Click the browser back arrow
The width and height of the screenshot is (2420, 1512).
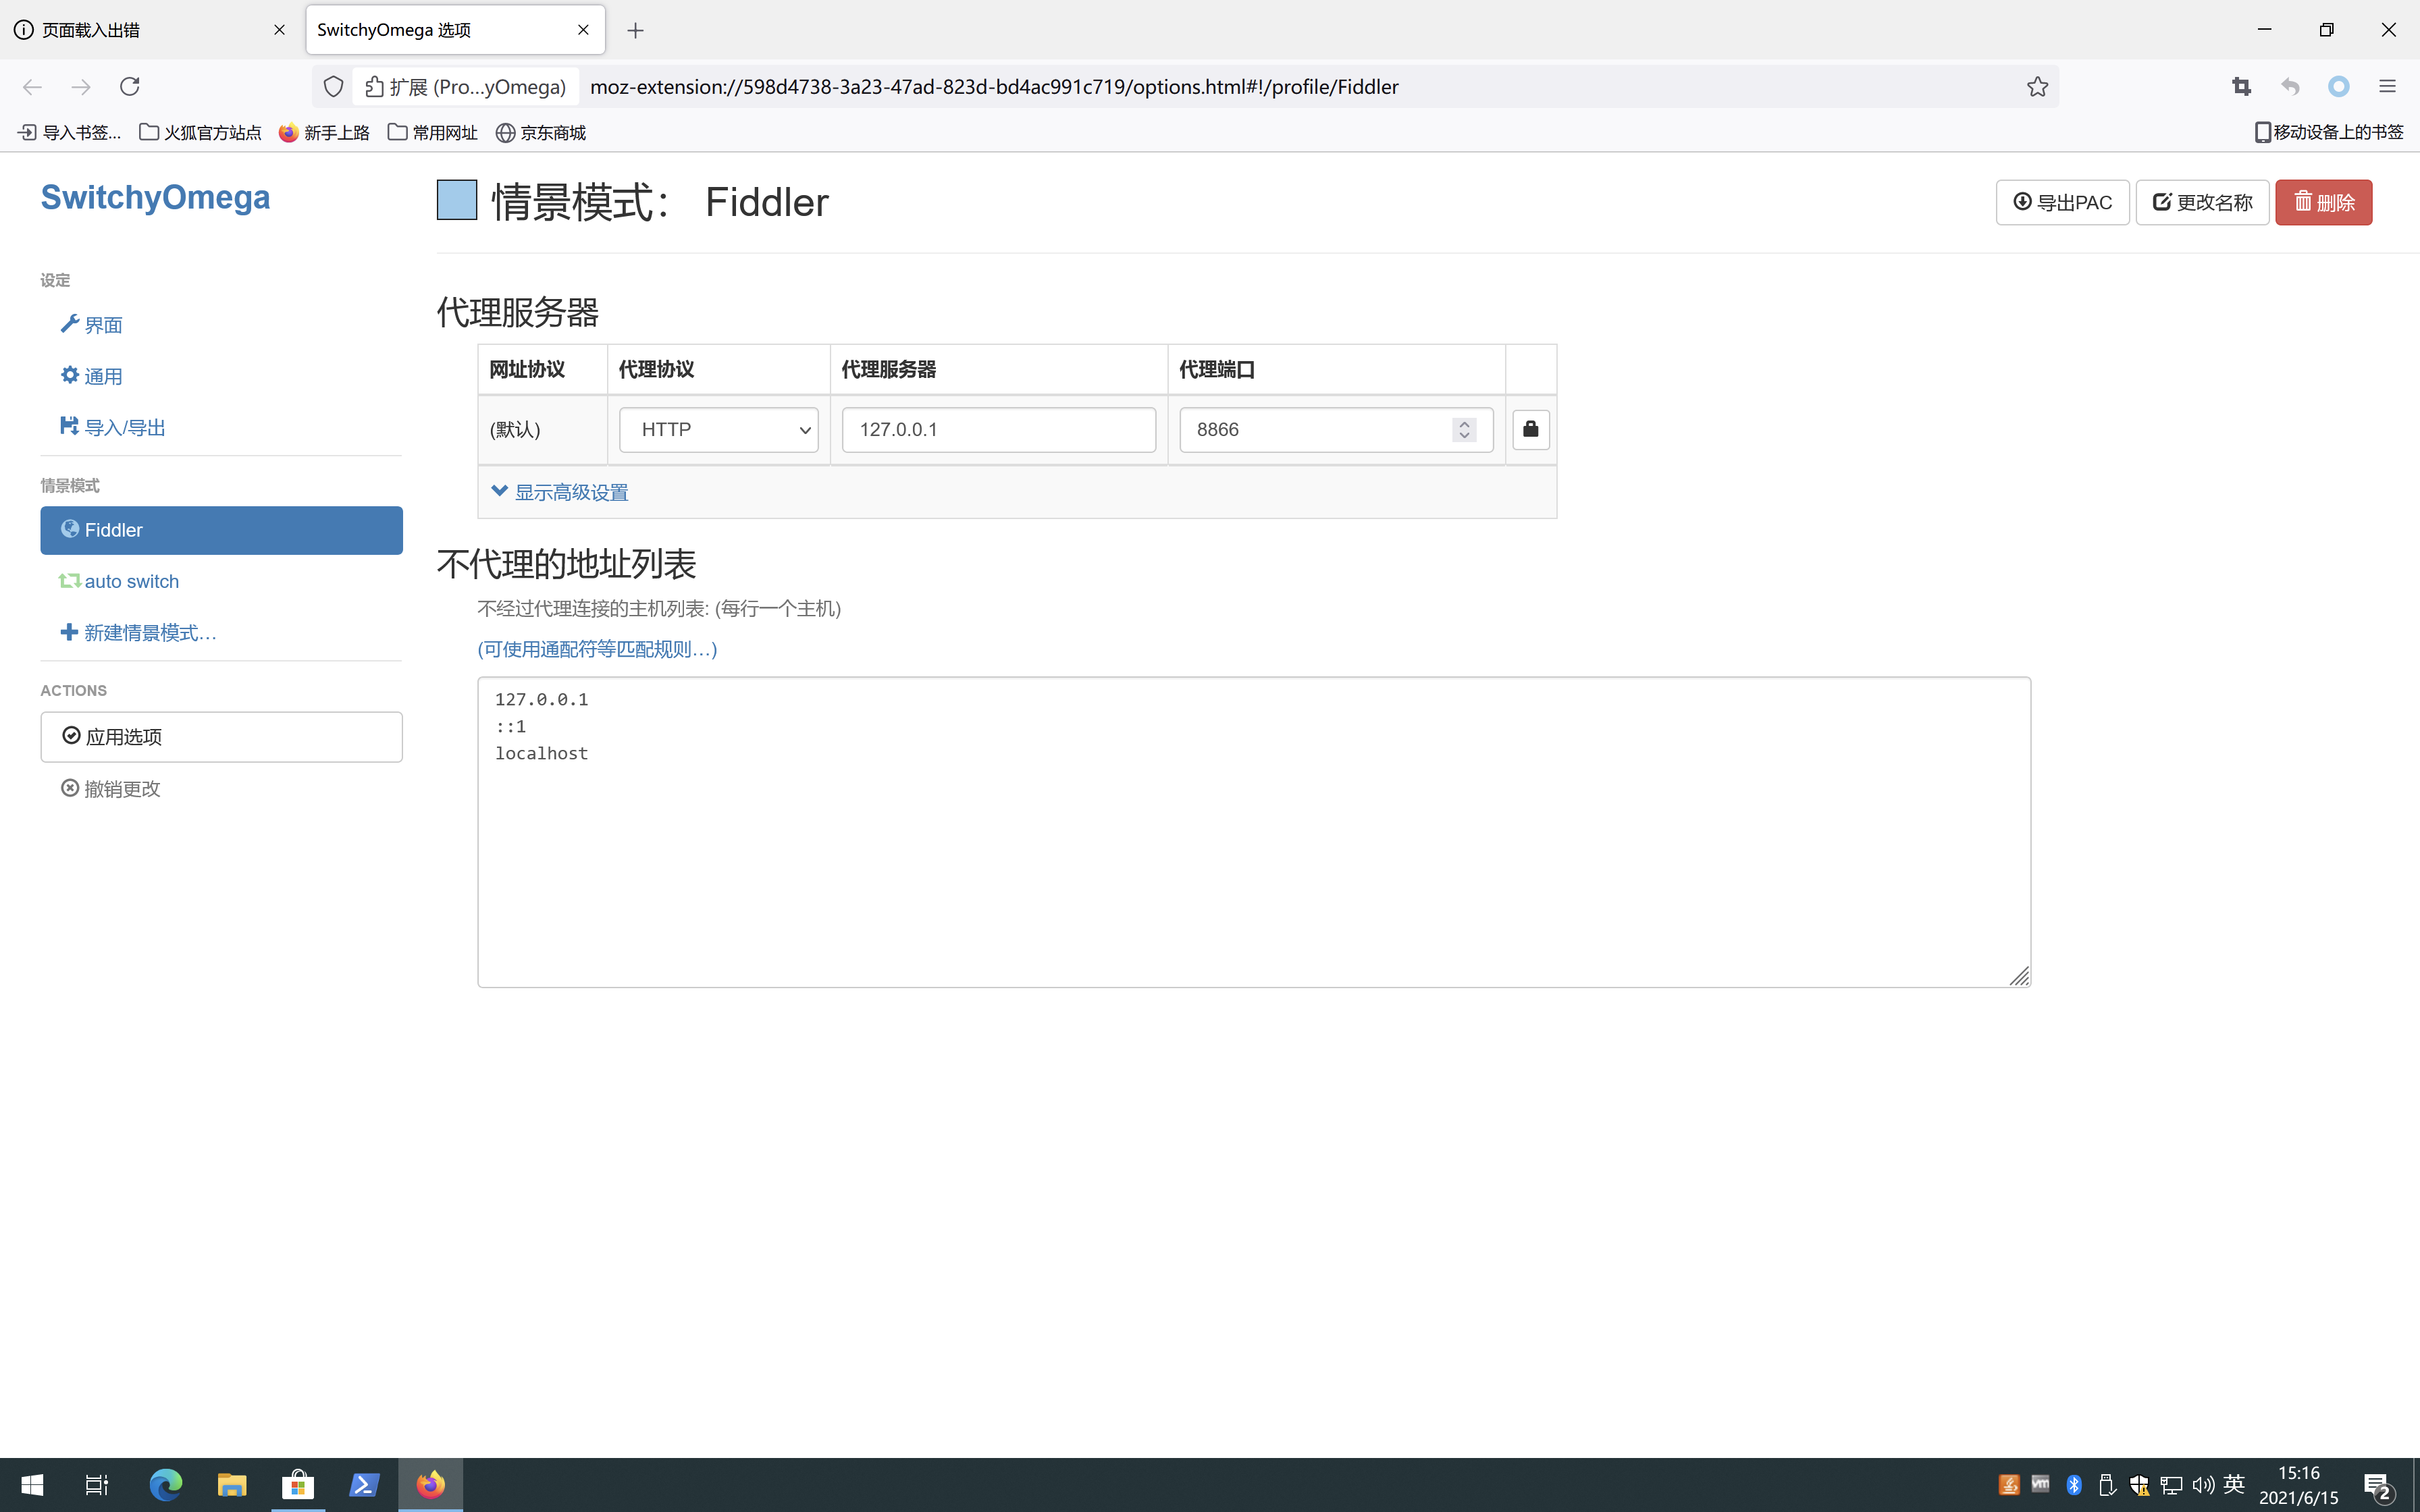pos(32,87)
